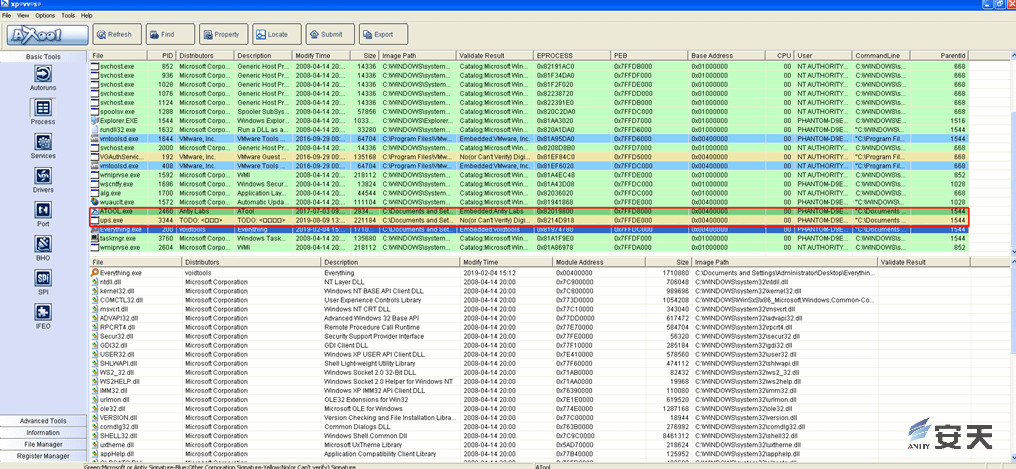Image resolution: width=1016 pixels, height=469 pixels.
Task: Select vmtoolsd.exe row with PID 1644
Action: coord(529,139)
